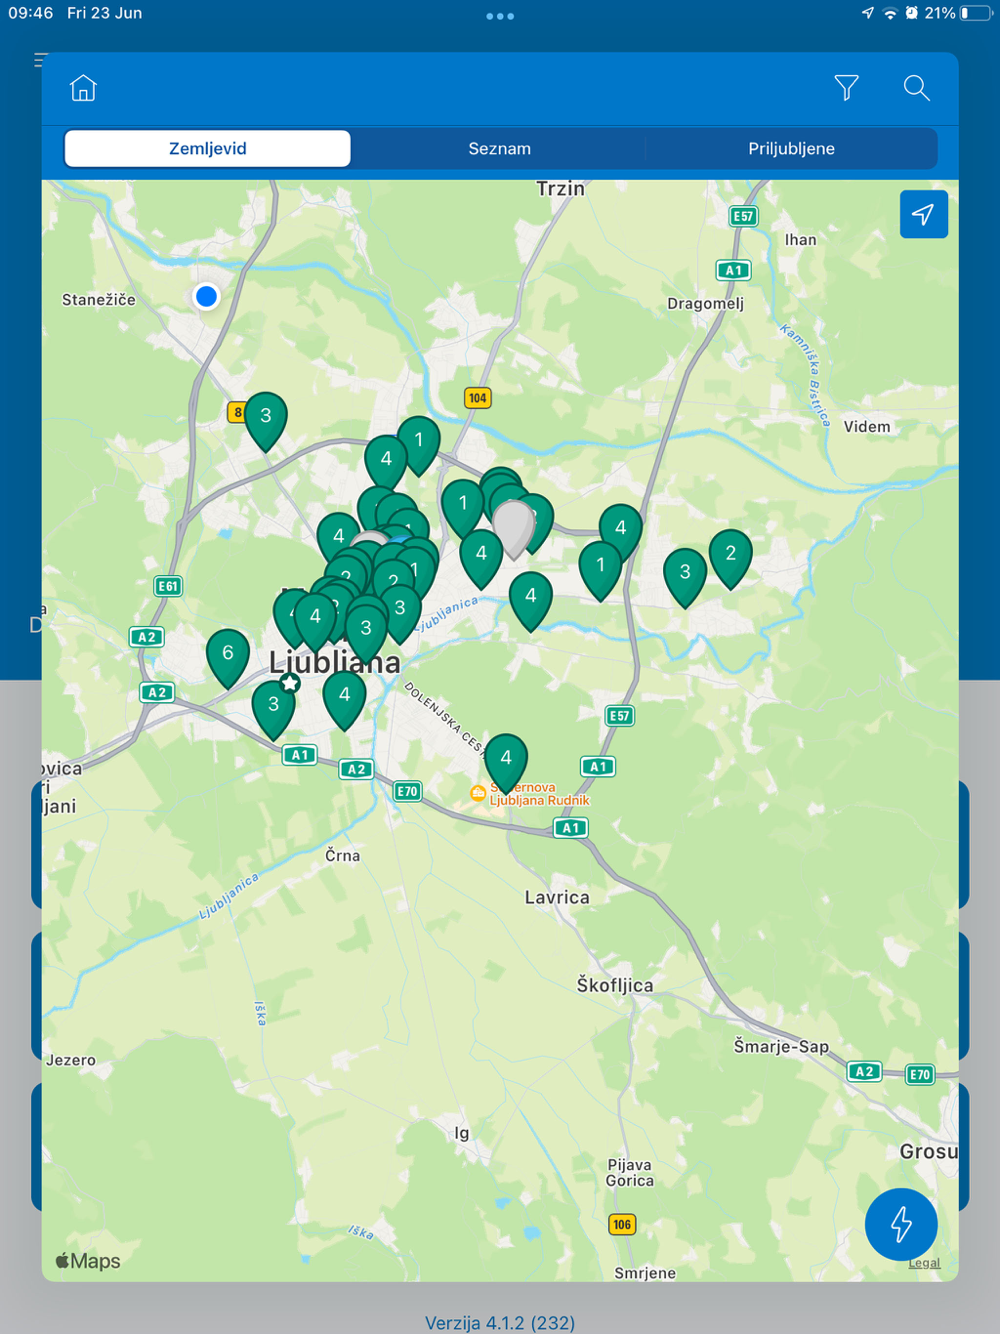Image resolution: width=1000 pixels, height=1334 pixels.
Task: Select pin 3 near road 8 marker
Action: coord(266,420)
